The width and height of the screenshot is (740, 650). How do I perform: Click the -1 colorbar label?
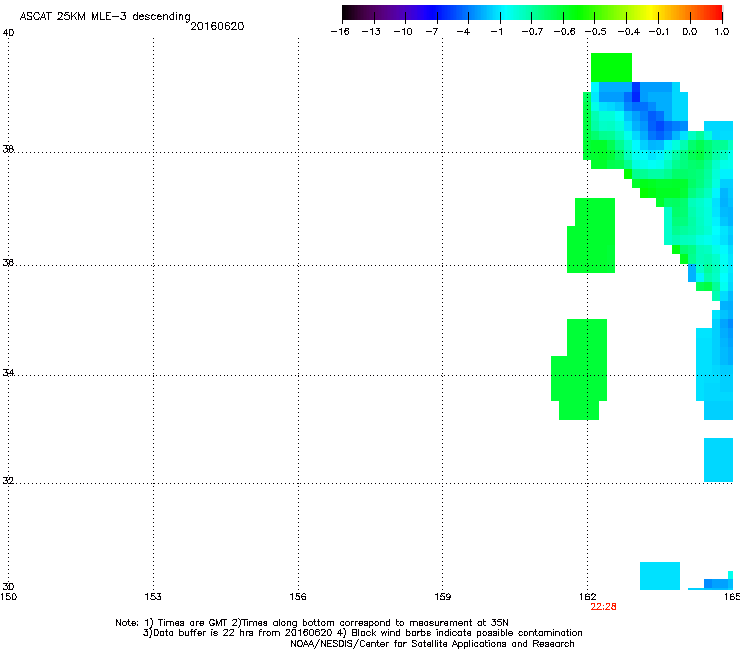point(497,32)
